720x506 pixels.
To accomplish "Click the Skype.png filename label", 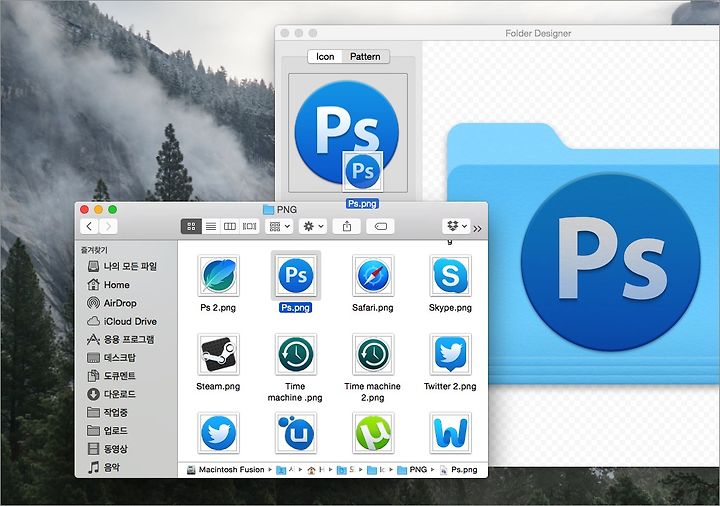I will [x=450, y=308].
